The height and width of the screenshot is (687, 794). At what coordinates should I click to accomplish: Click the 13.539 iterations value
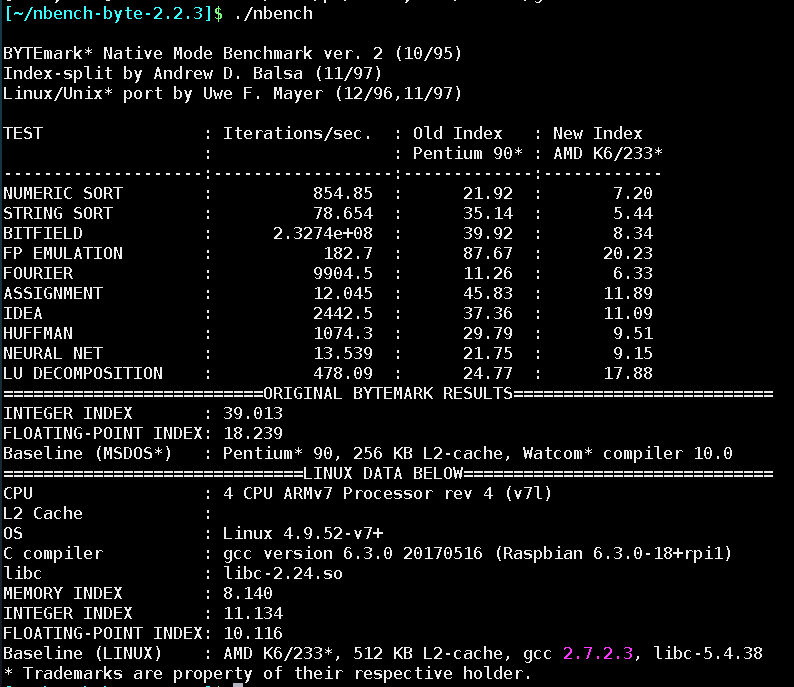coord(343,353)
